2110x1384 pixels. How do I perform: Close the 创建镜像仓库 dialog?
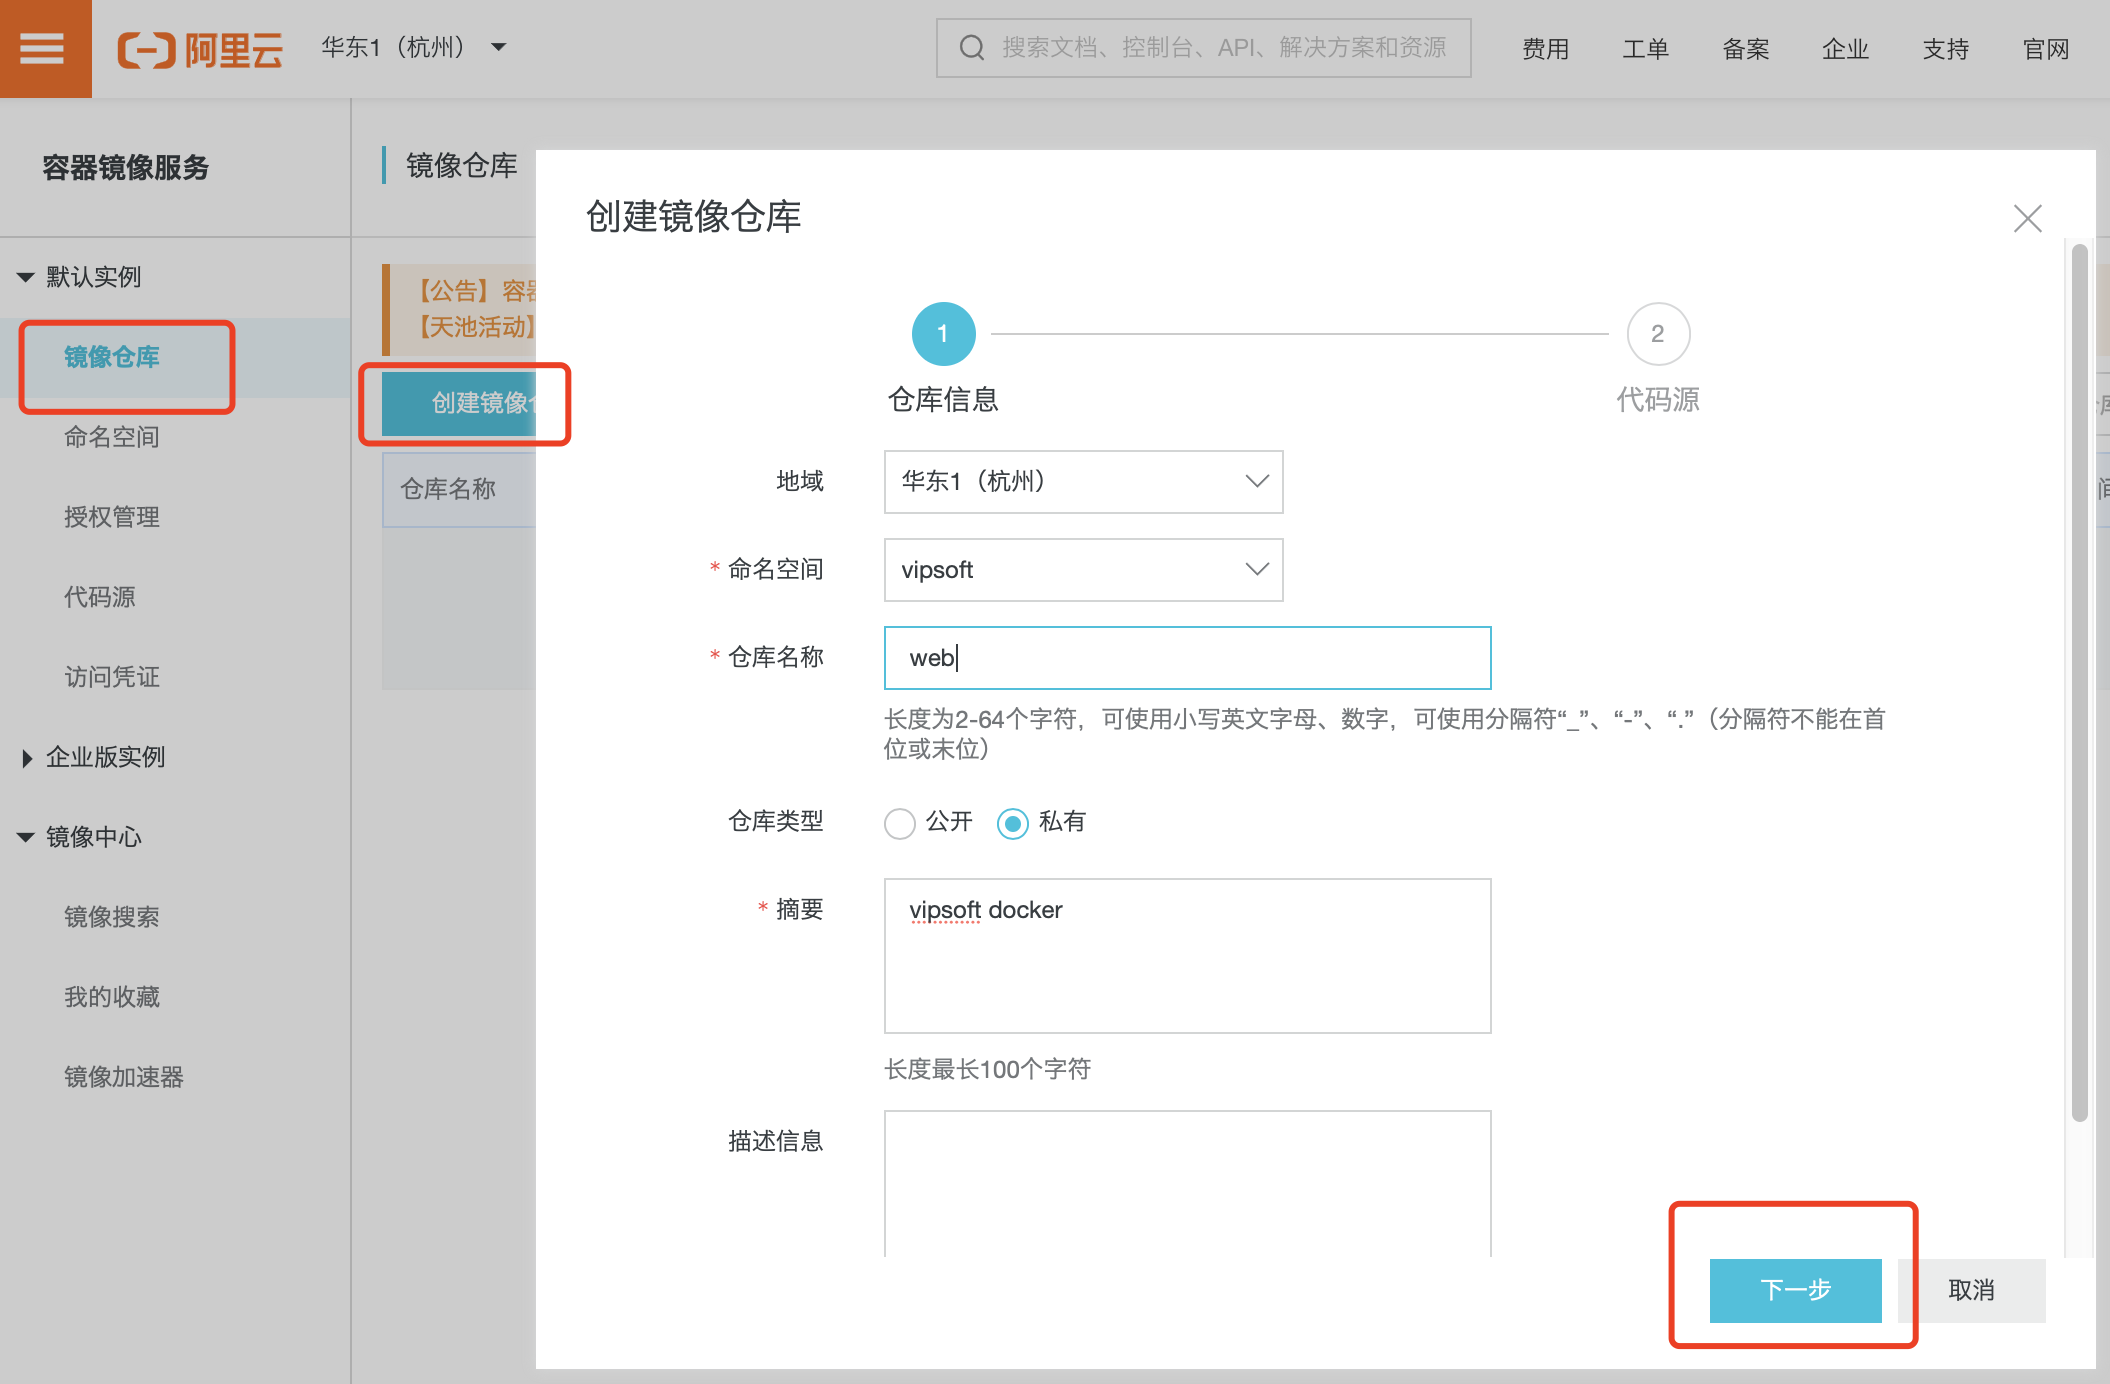click(2027, 218)
